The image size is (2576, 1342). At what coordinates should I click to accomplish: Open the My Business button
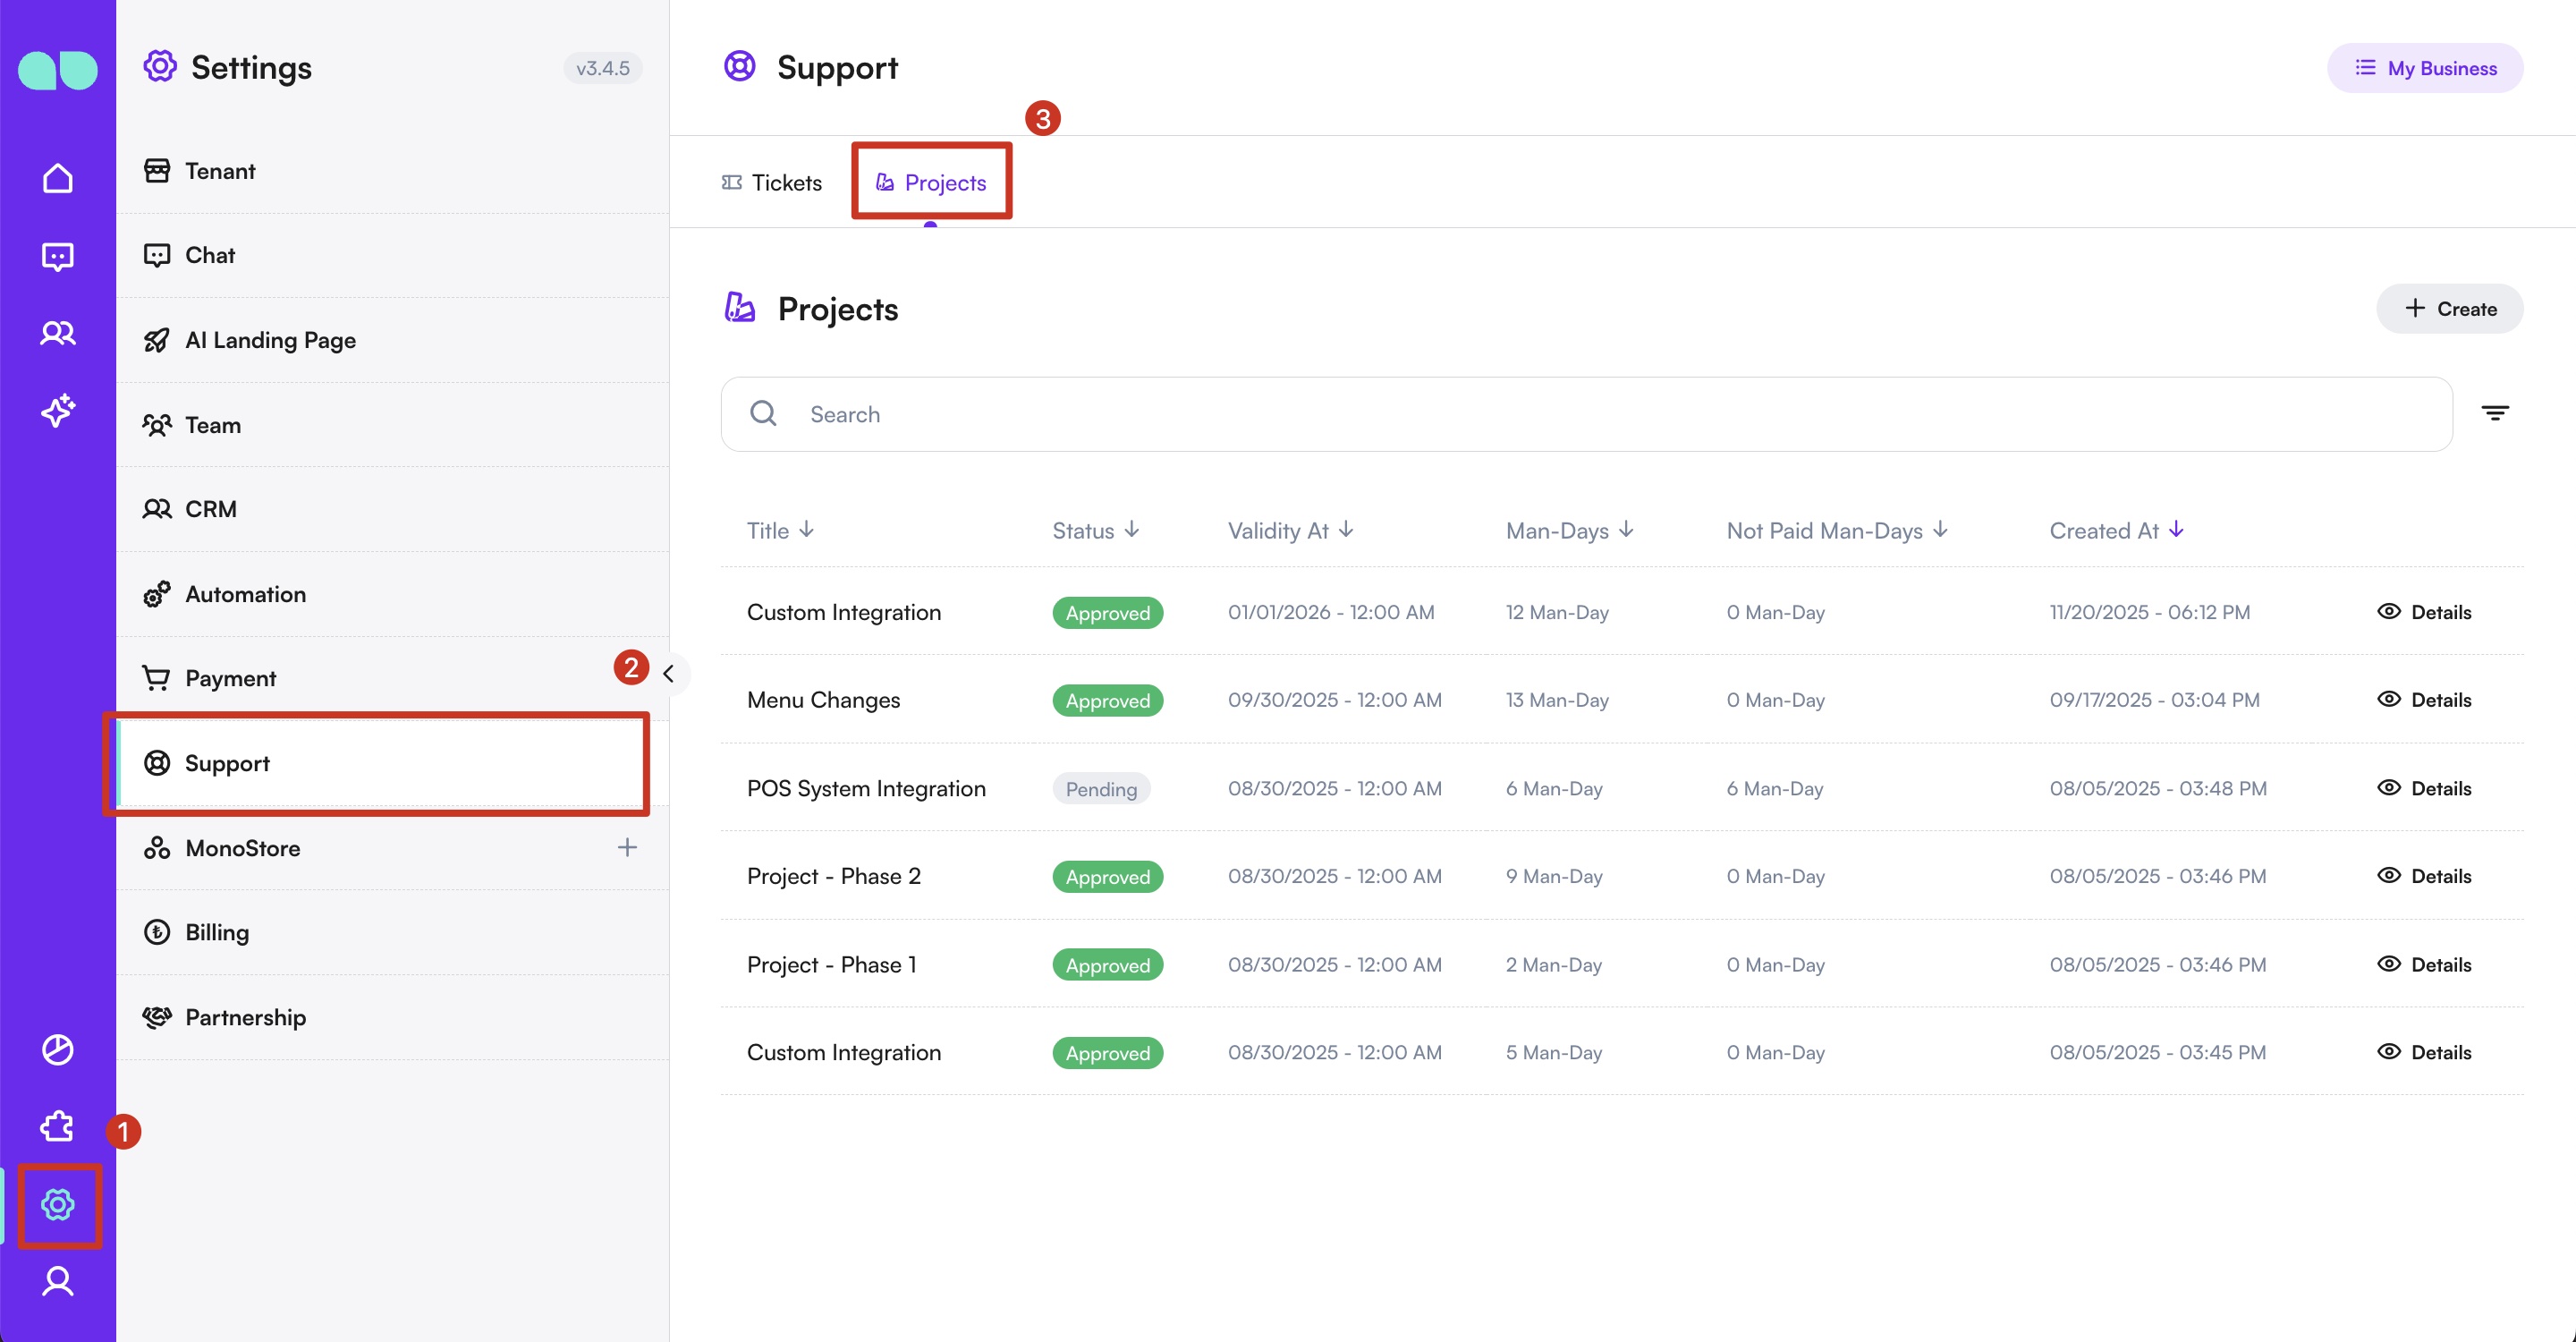click(2424, 68)
